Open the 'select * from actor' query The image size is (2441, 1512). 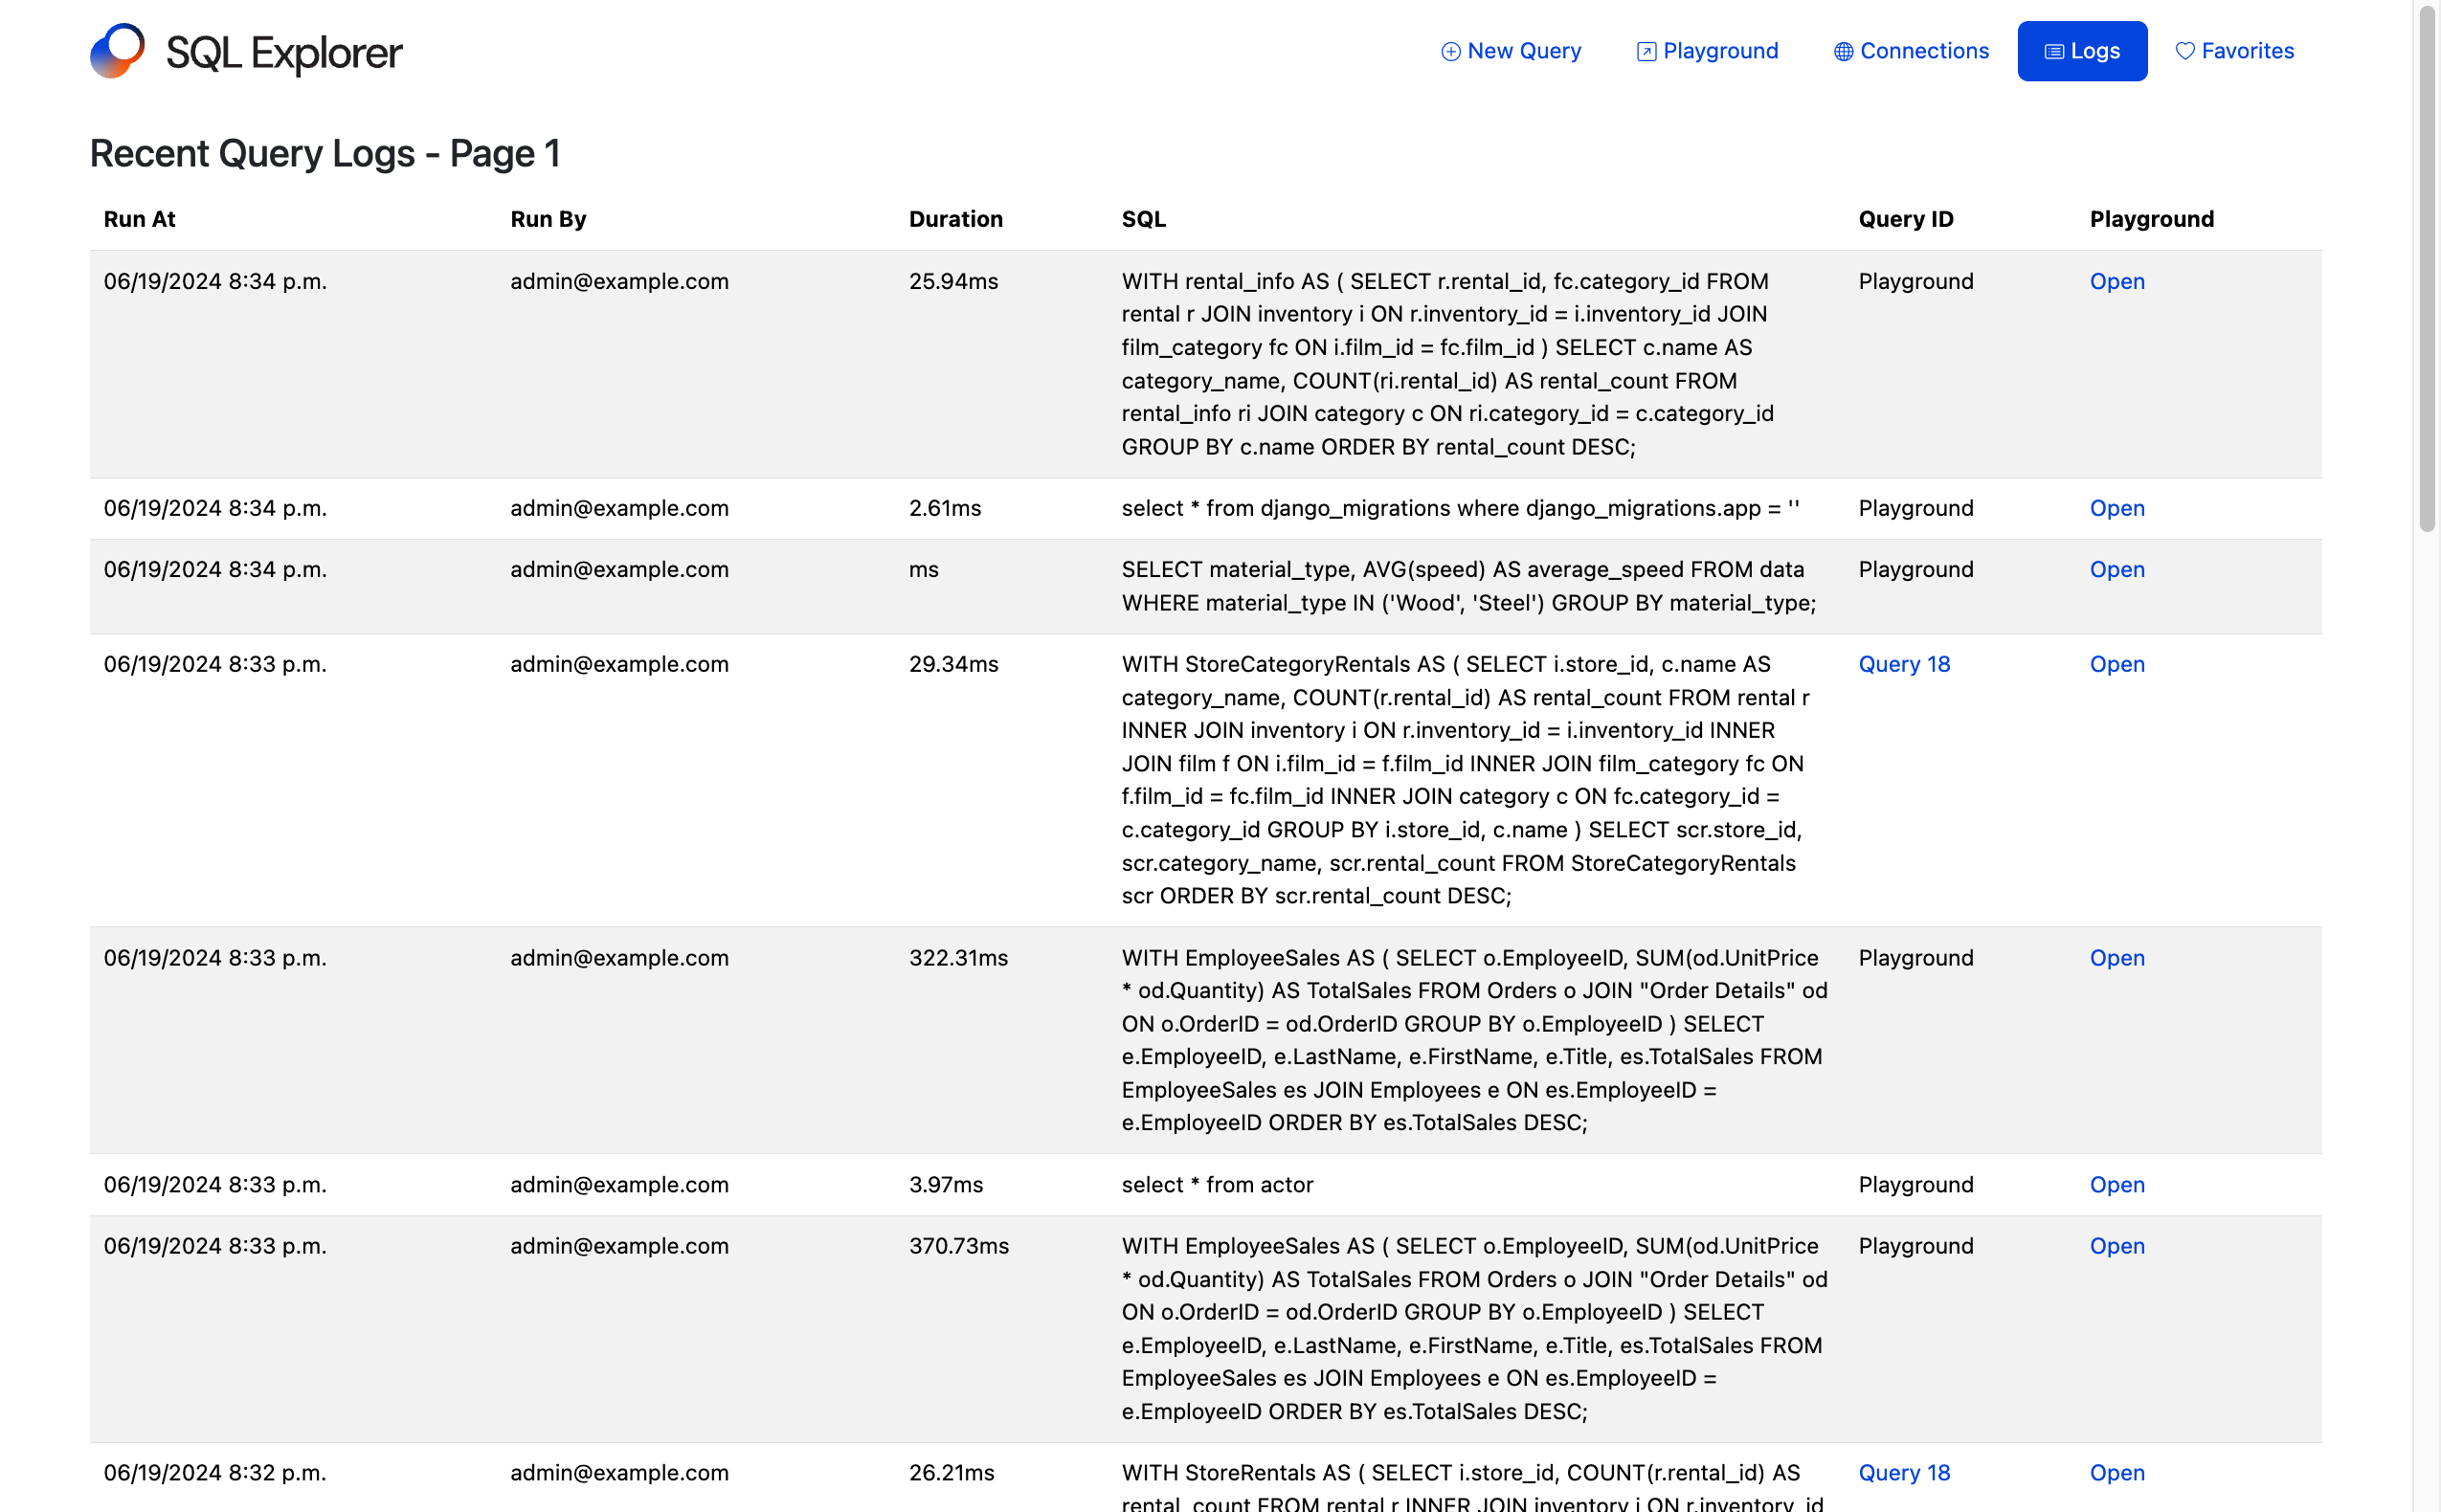coord(2116,1184)
